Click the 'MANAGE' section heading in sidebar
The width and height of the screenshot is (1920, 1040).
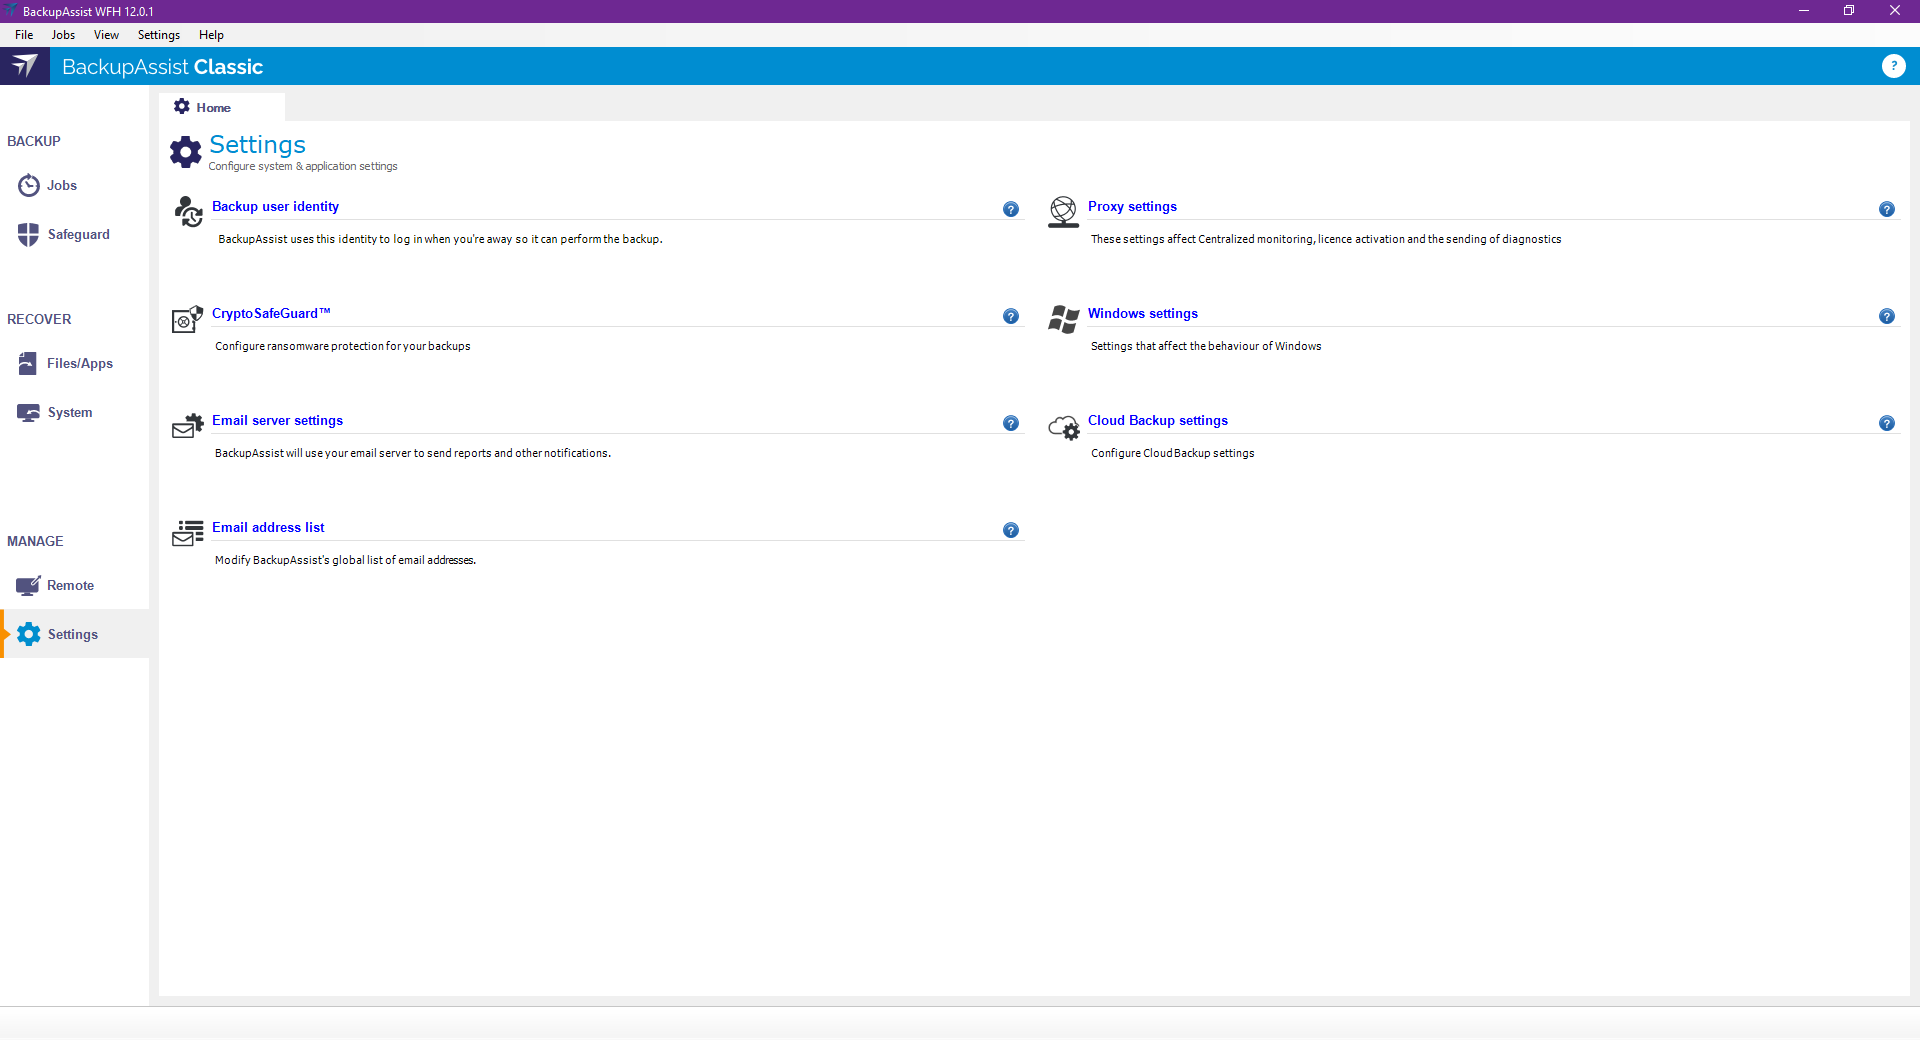pos(35,541)
